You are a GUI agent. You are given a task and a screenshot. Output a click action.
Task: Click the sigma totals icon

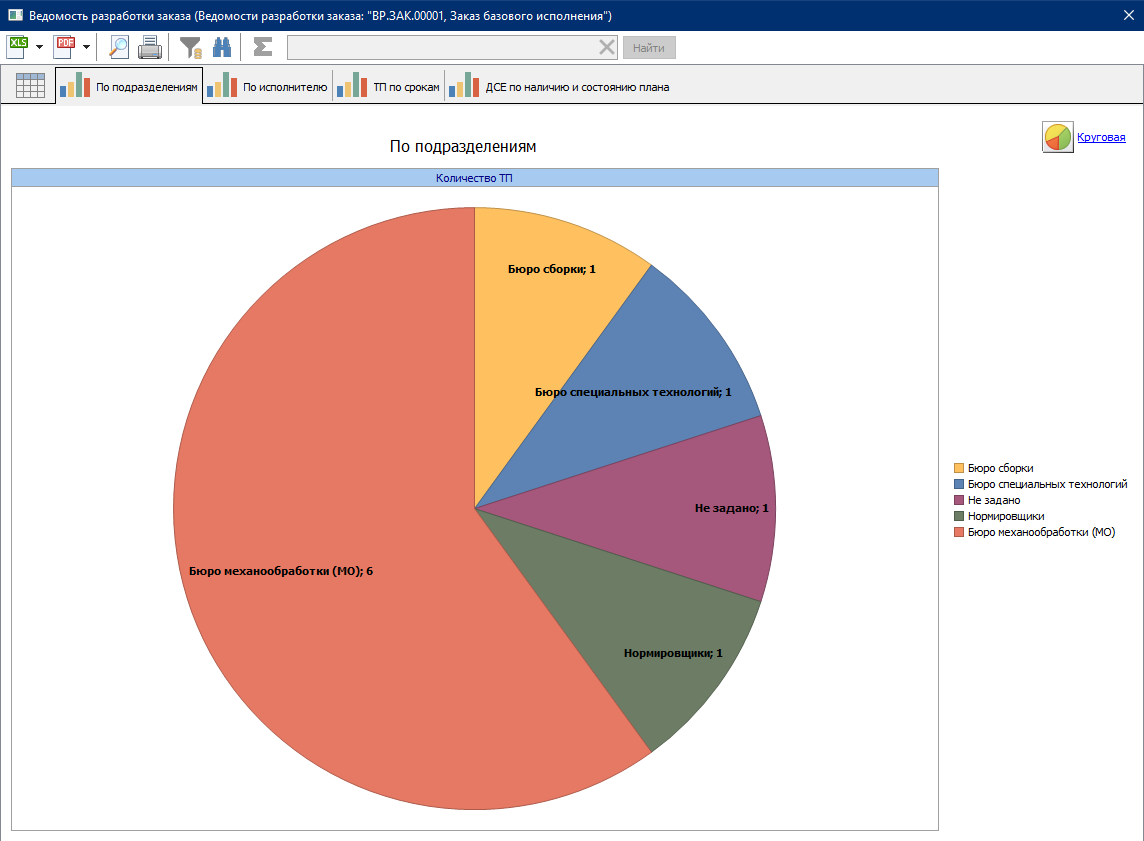pos(262,46)
